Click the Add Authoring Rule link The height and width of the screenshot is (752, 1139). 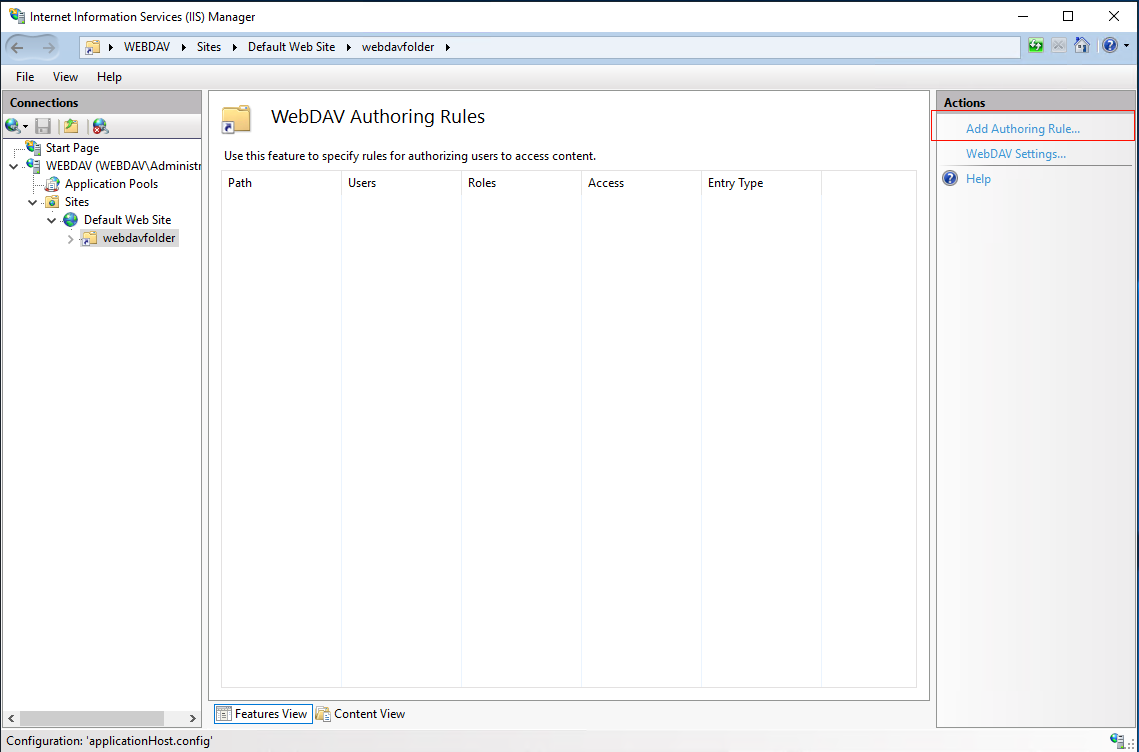coord(1022,129)
